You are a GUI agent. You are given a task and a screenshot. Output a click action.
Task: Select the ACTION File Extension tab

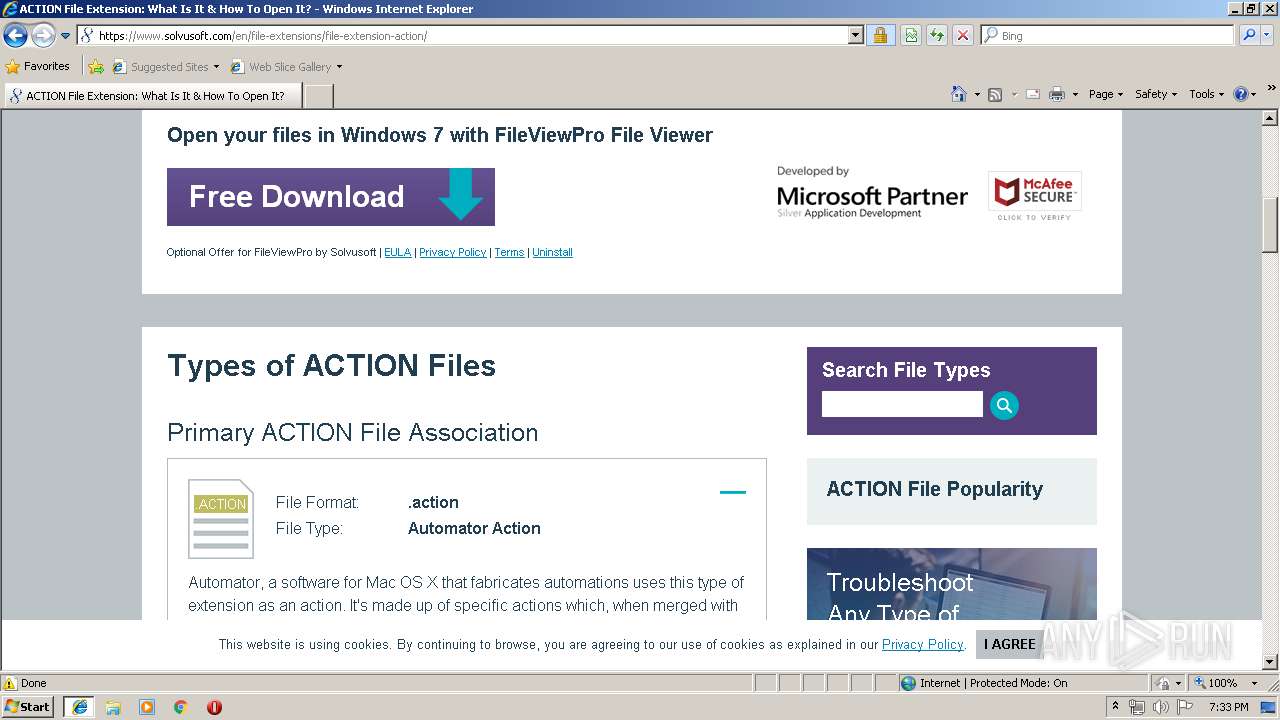point(153,96)
